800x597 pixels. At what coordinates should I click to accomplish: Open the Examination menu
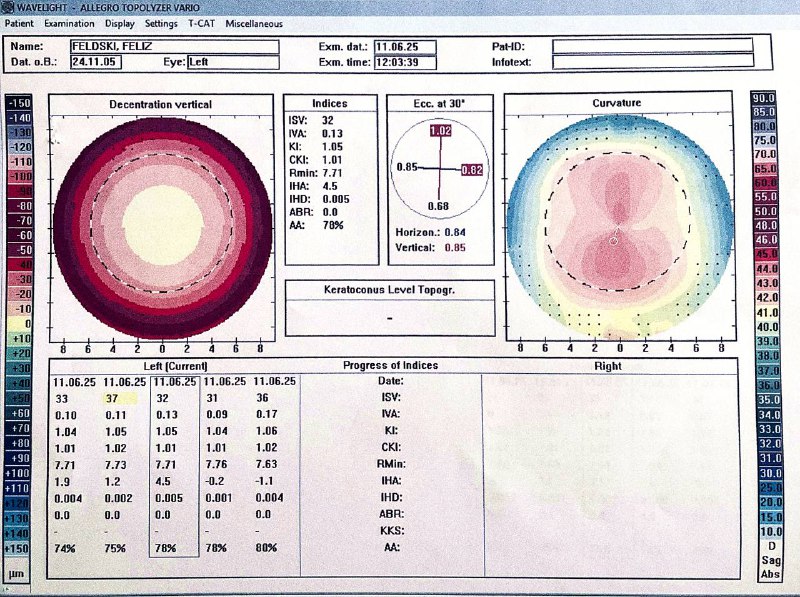point(69,23)
